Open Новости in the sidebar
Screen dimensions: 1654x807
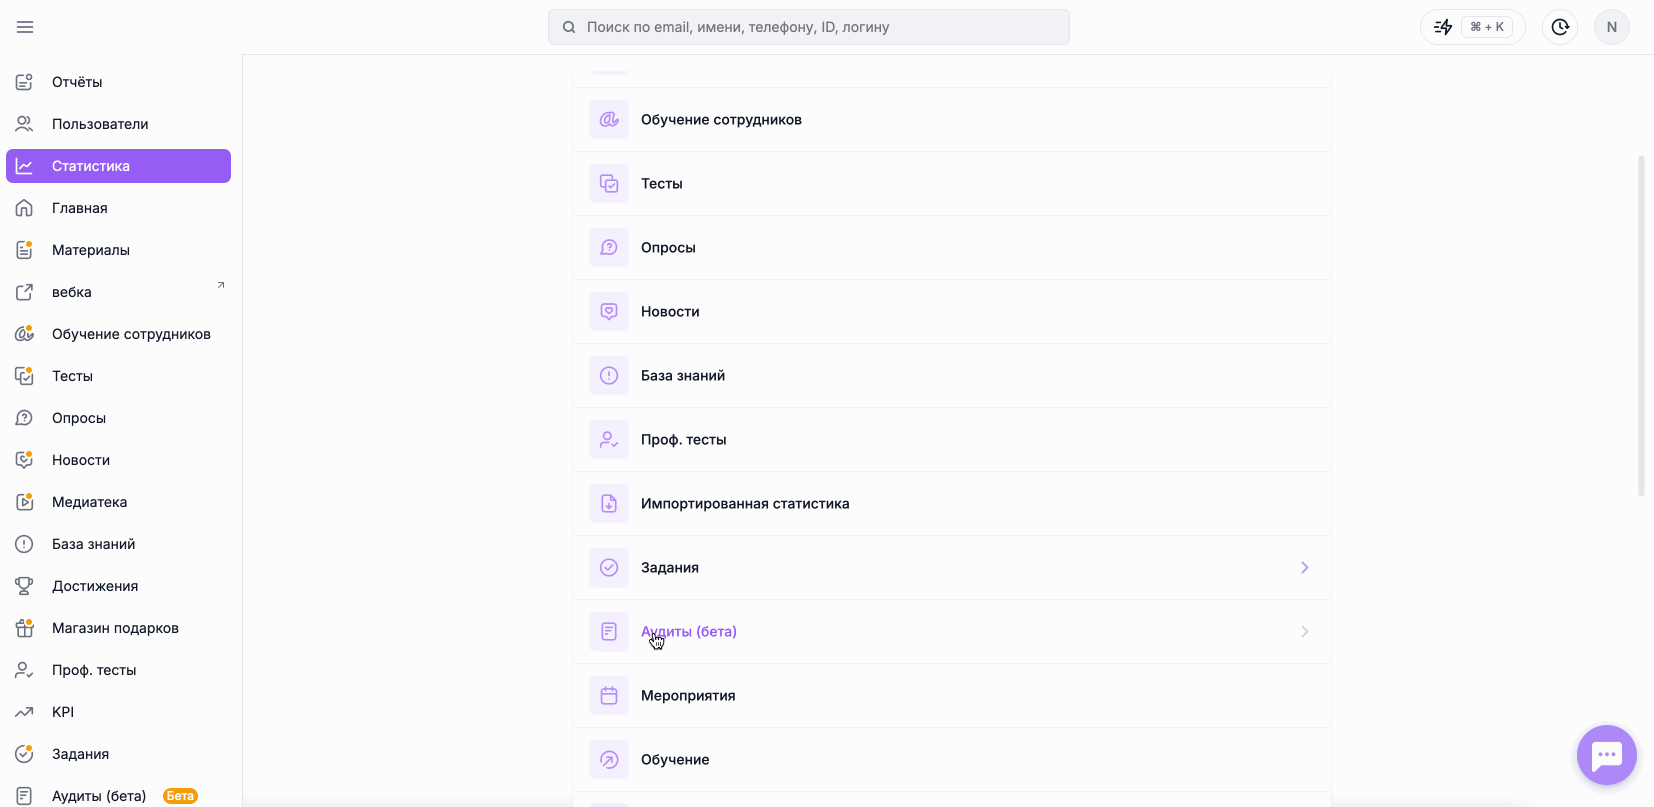point(118,460)
